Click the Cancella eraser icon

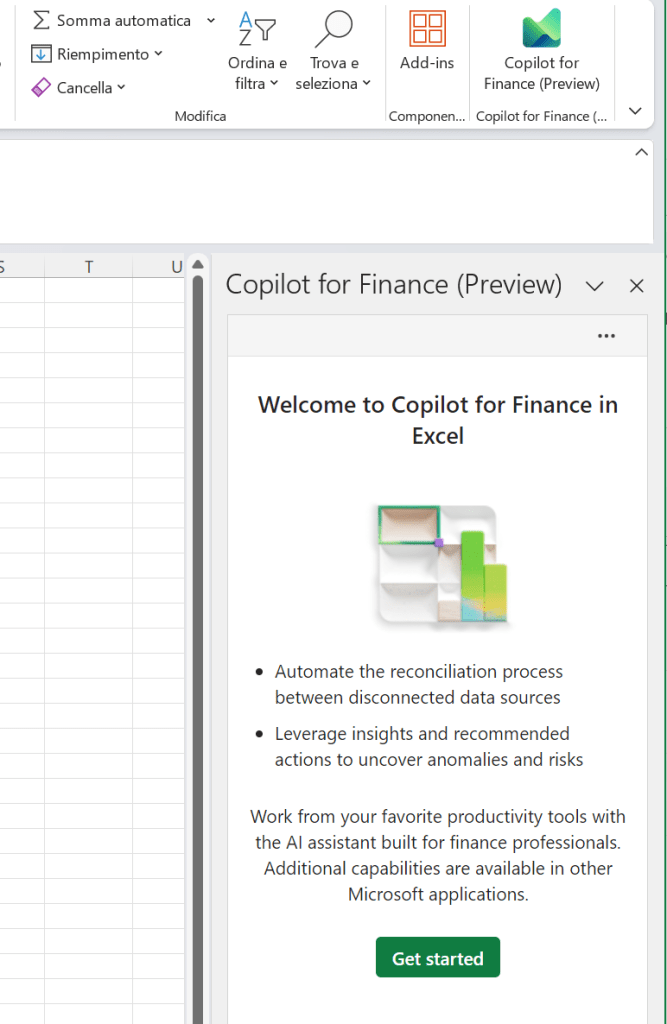click(x=41, y=88)
